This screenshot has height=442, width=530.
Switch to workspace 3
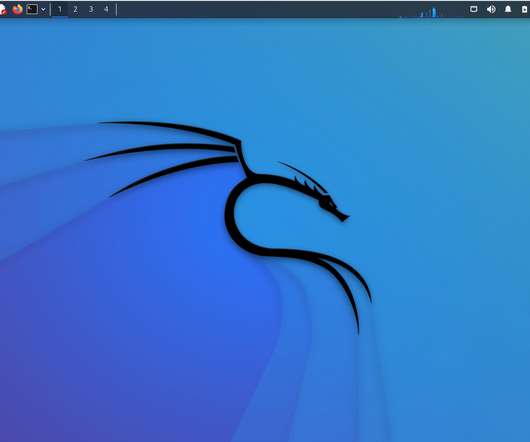pyautogui.click(x=91, y=9)
